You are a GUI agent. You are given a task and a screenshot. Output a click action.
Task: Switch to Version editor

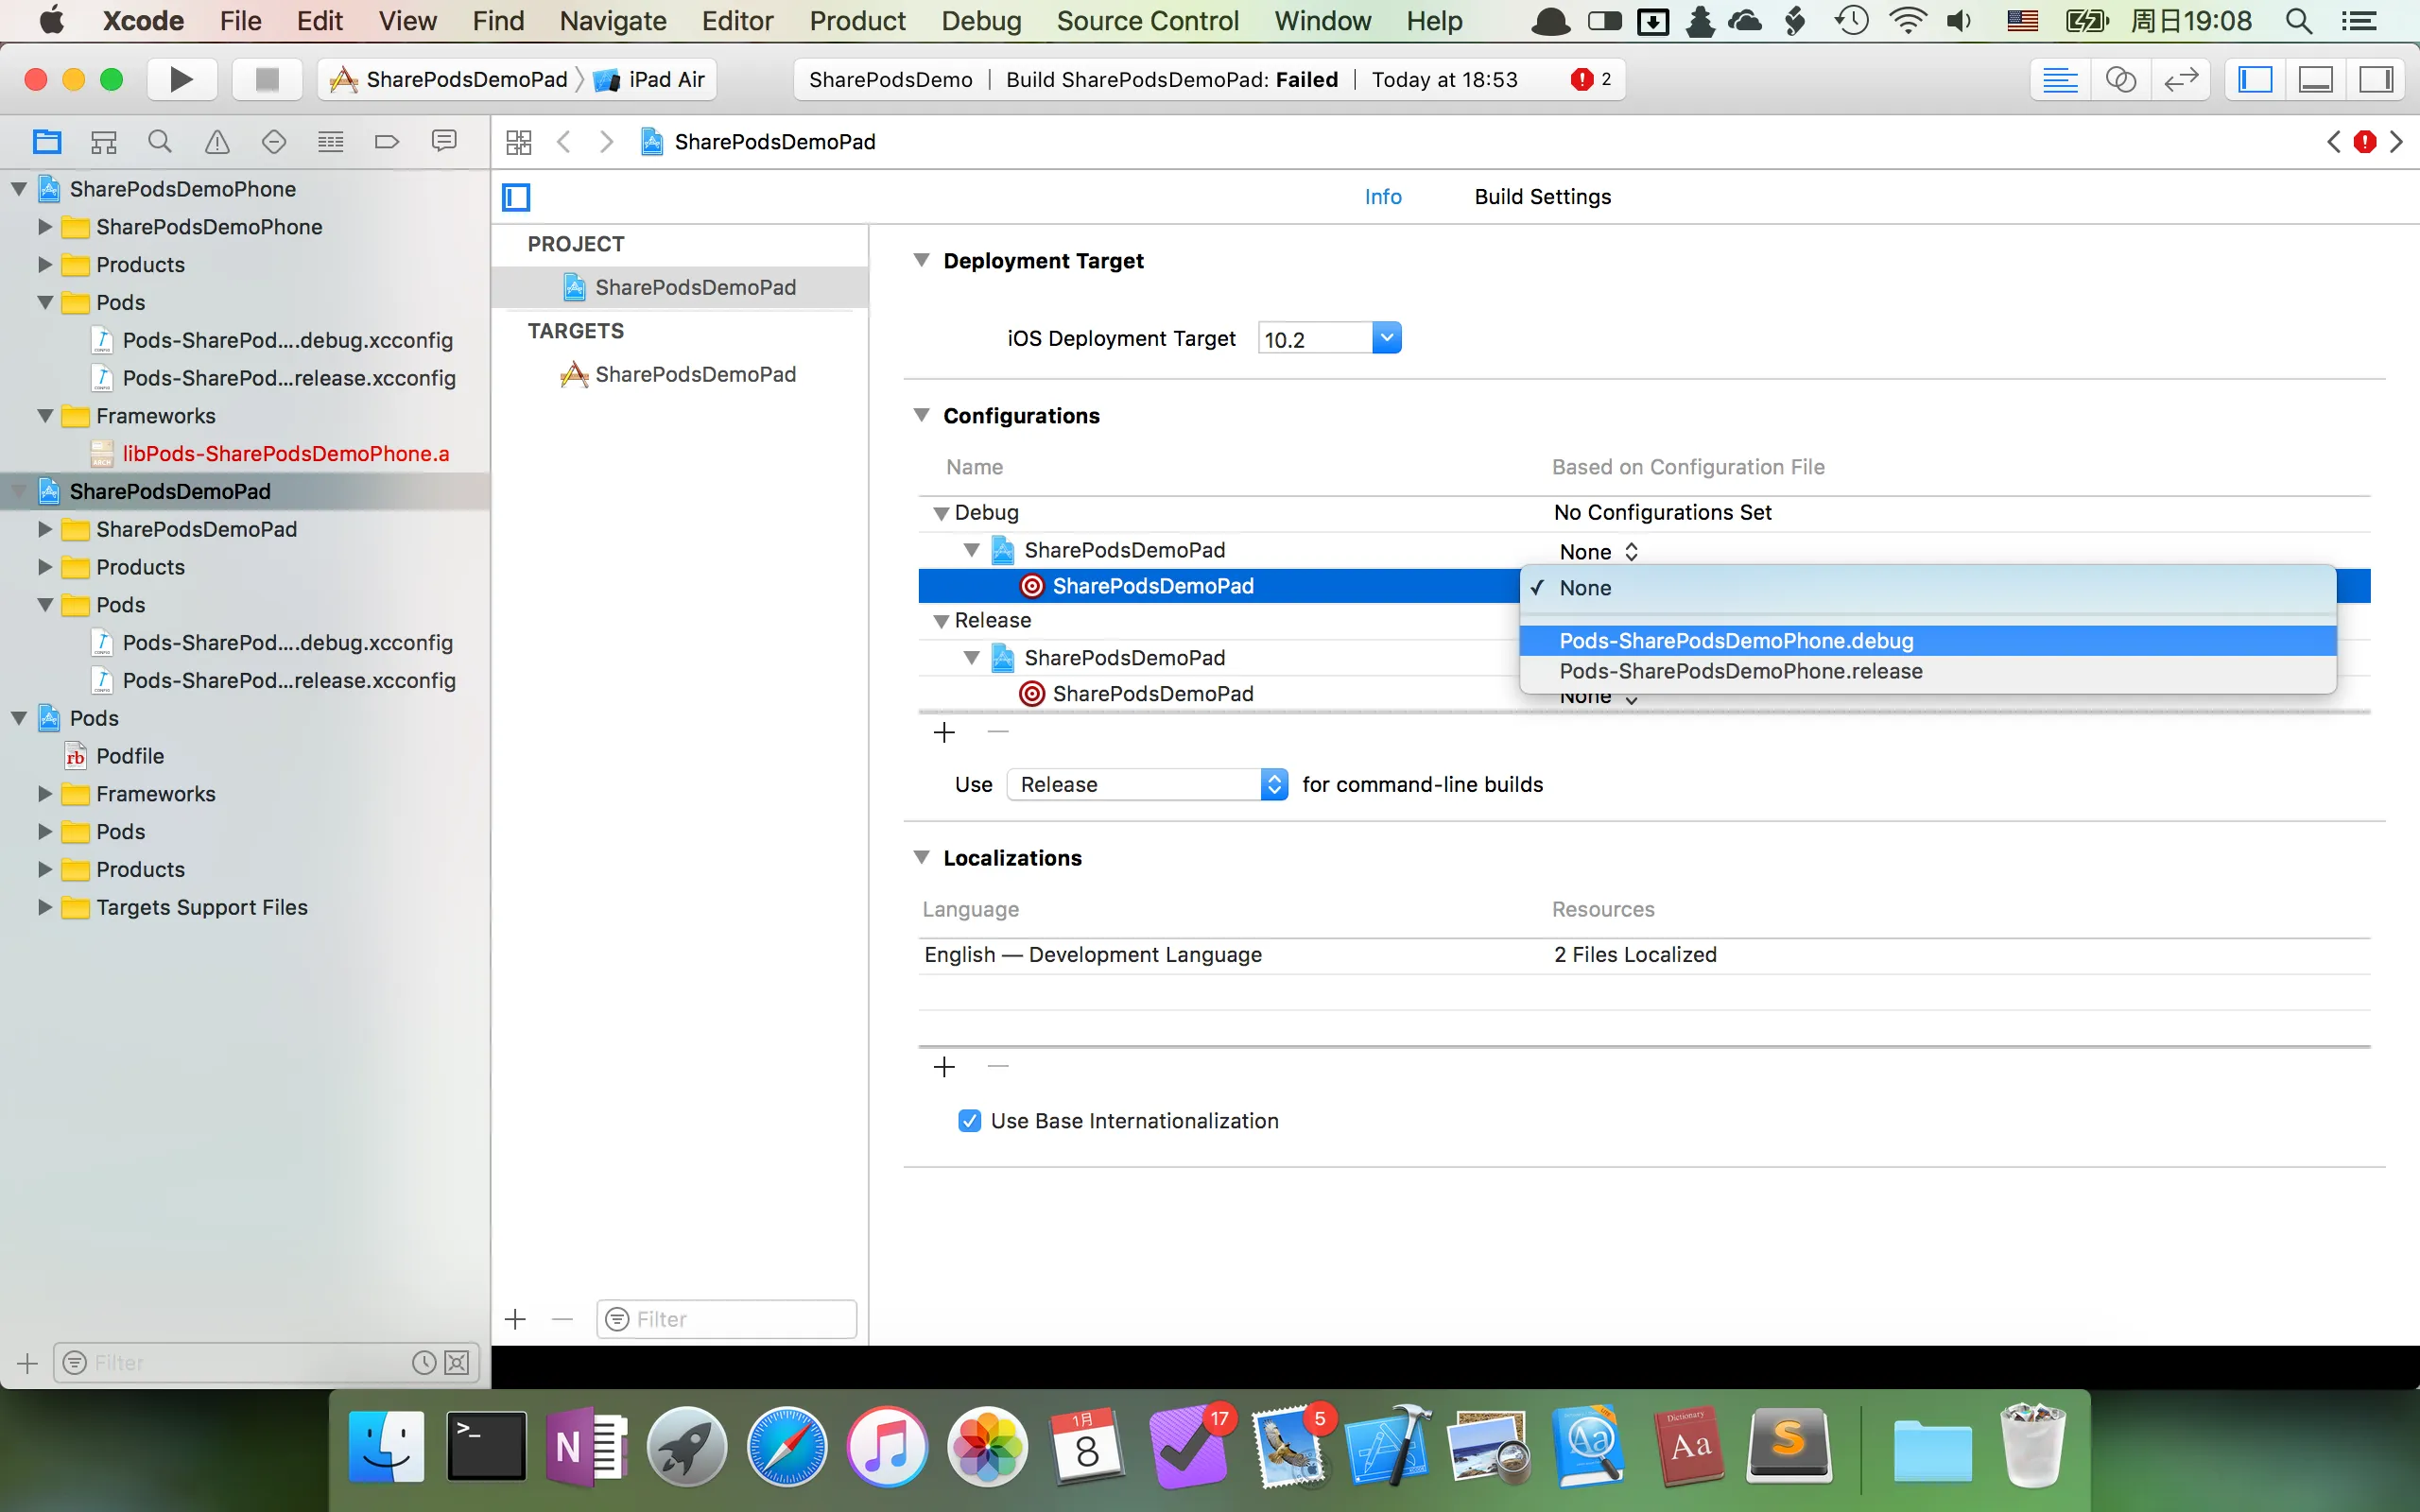2180,79
